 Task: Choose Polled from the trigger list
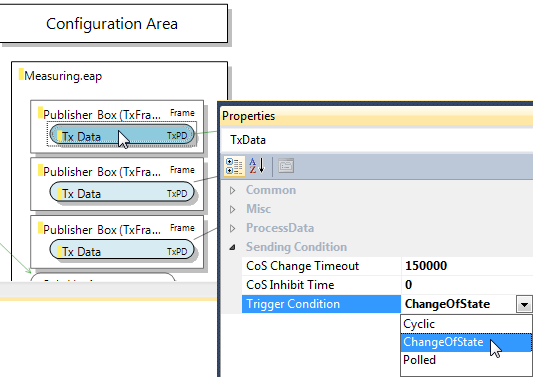coord(466,360)
